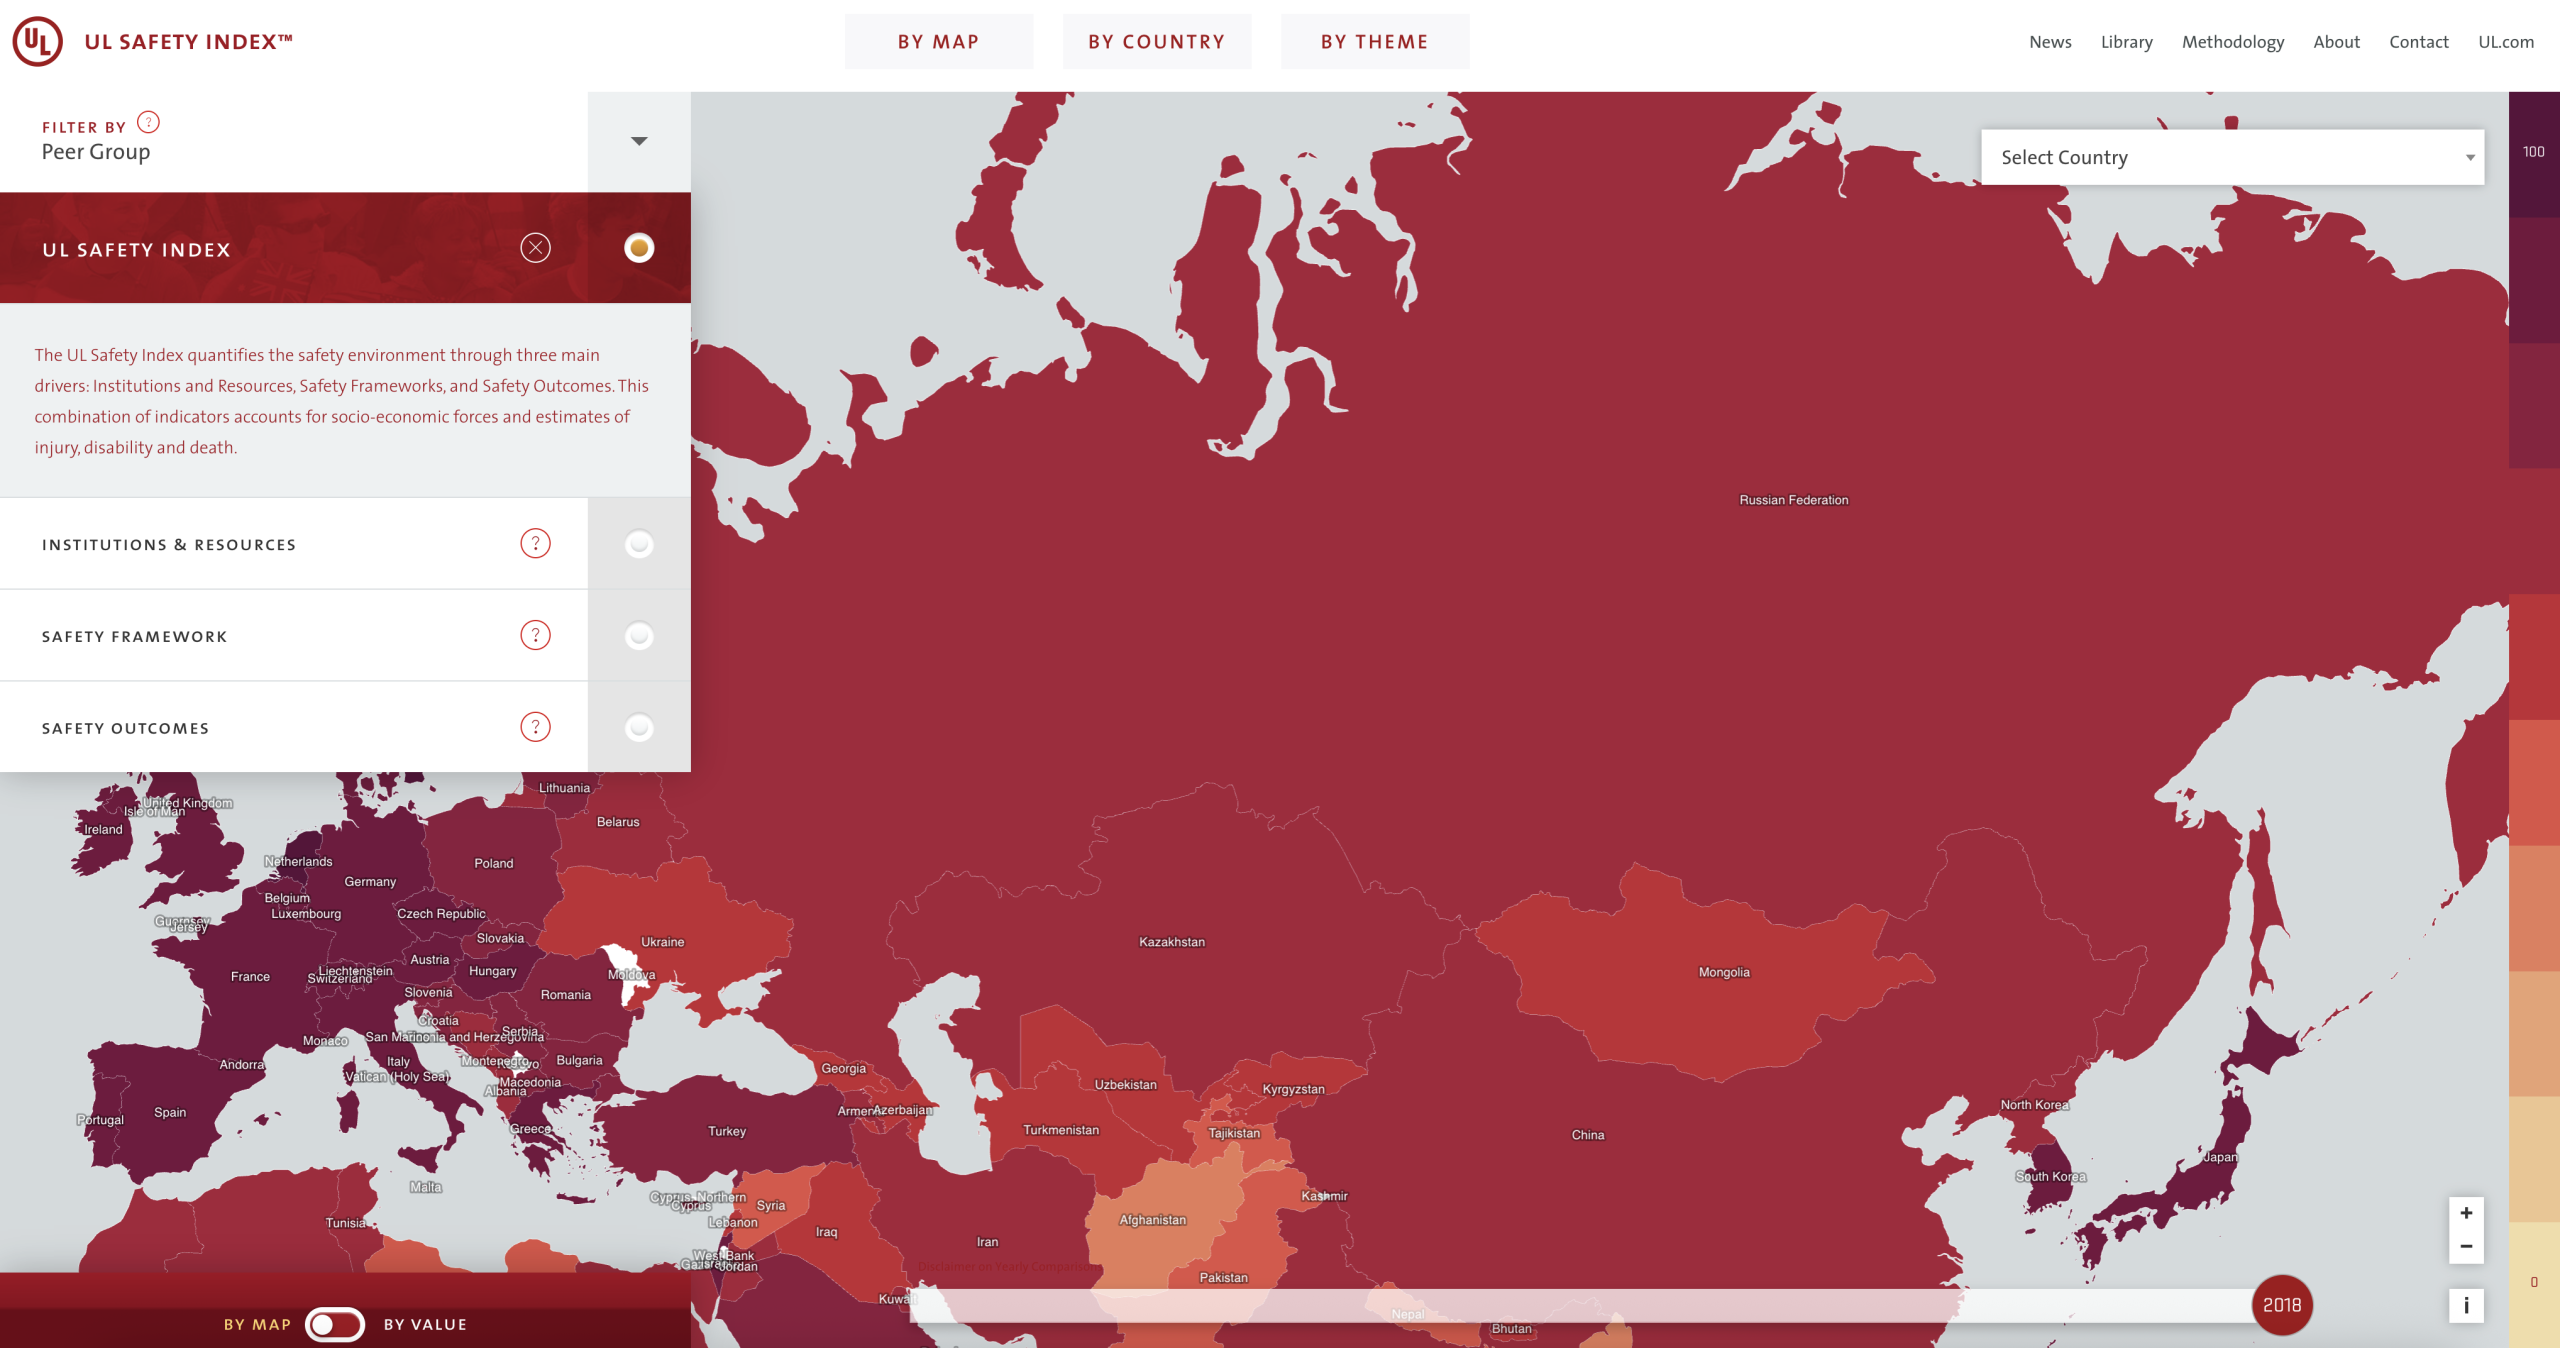Viewport: 2560px width, 1348px height.
Task: Open Safety Outcomes help icon
Action: [x=535, y=727]
